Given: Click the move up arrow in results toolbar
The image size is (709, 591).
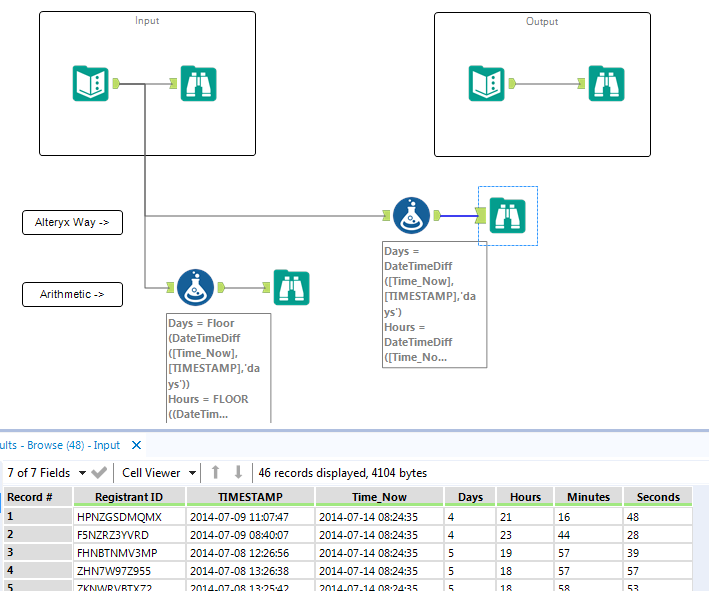Looking at the screenshot, I should 215,472.
